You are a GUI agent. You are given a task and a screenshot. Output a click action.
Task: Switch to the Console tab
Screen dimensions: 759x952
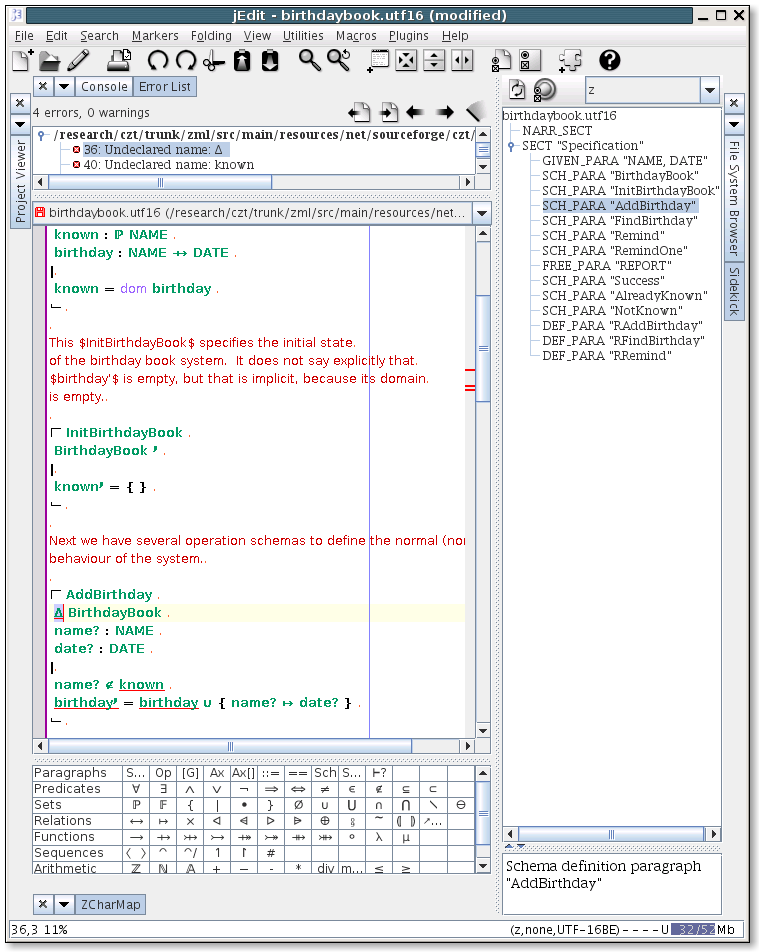[x=104, y=87]
